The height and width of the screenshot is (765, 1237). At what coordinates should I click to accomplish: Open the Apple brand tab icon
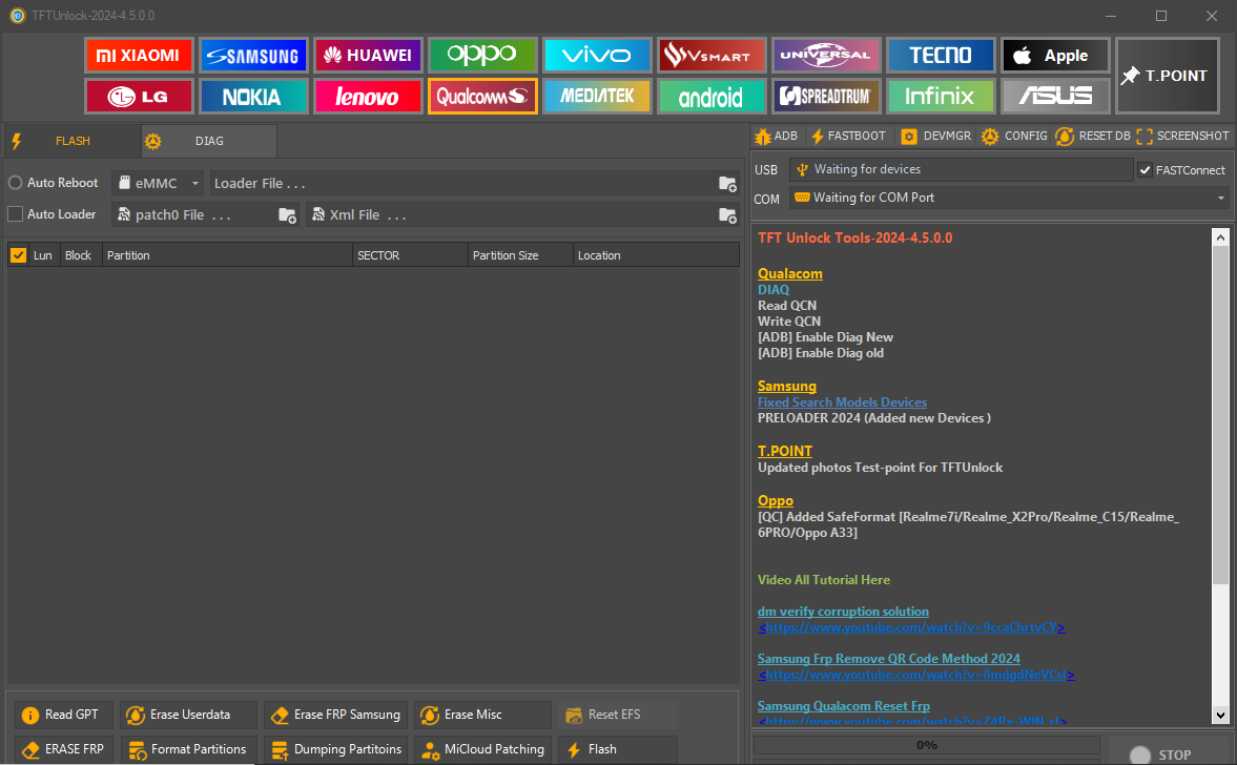(1055, 55)
